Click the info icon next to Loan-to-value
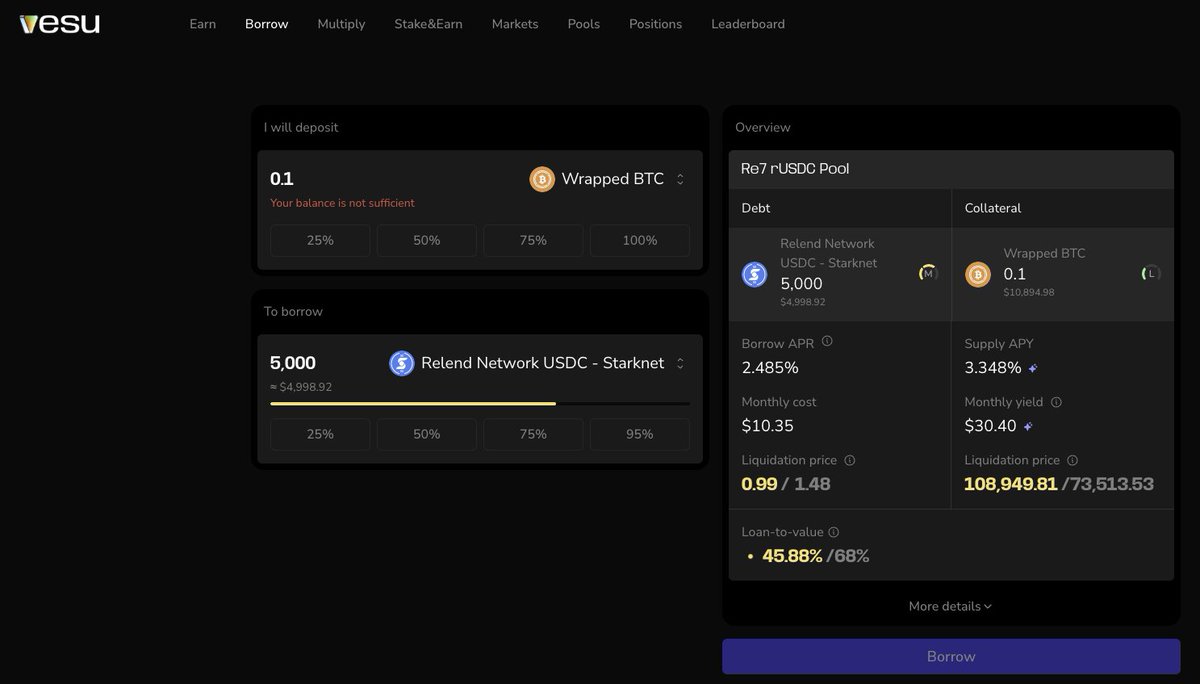The image size is (1200, 684). click(833, 533)
